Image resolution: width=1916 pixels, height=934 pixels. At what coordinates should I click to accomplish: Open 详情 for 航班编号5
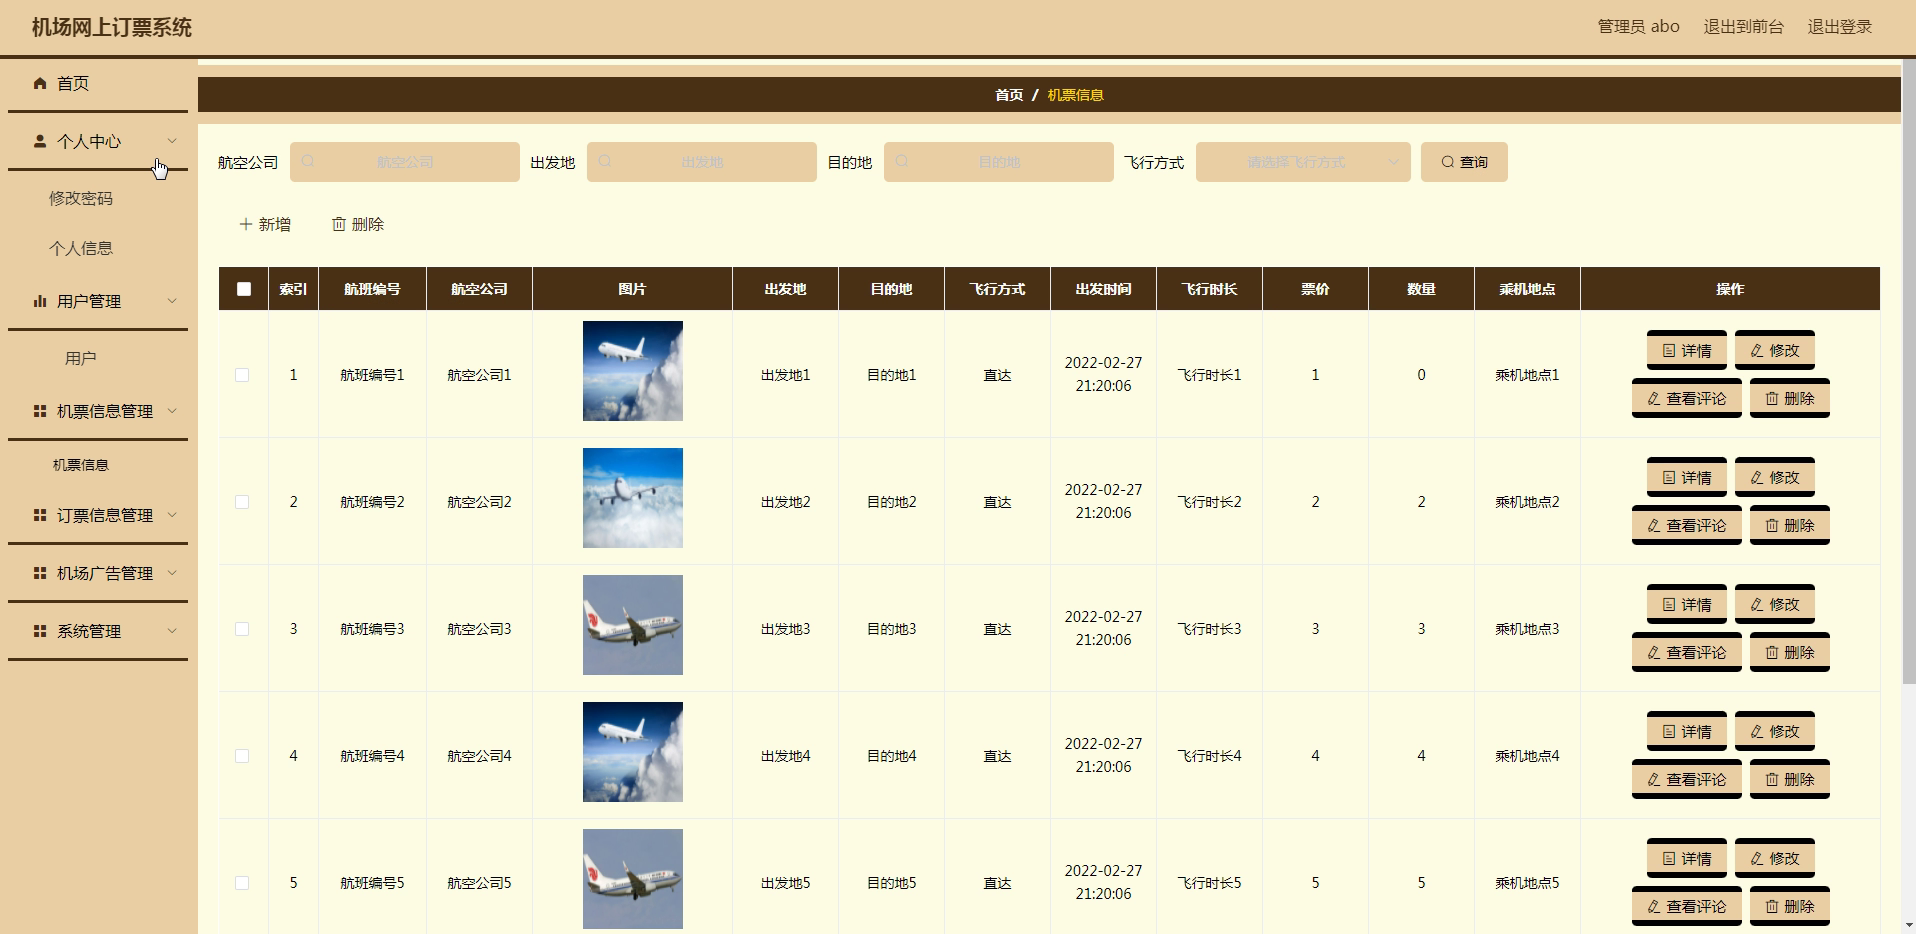pyautogui.click(x=1687, y=858)
